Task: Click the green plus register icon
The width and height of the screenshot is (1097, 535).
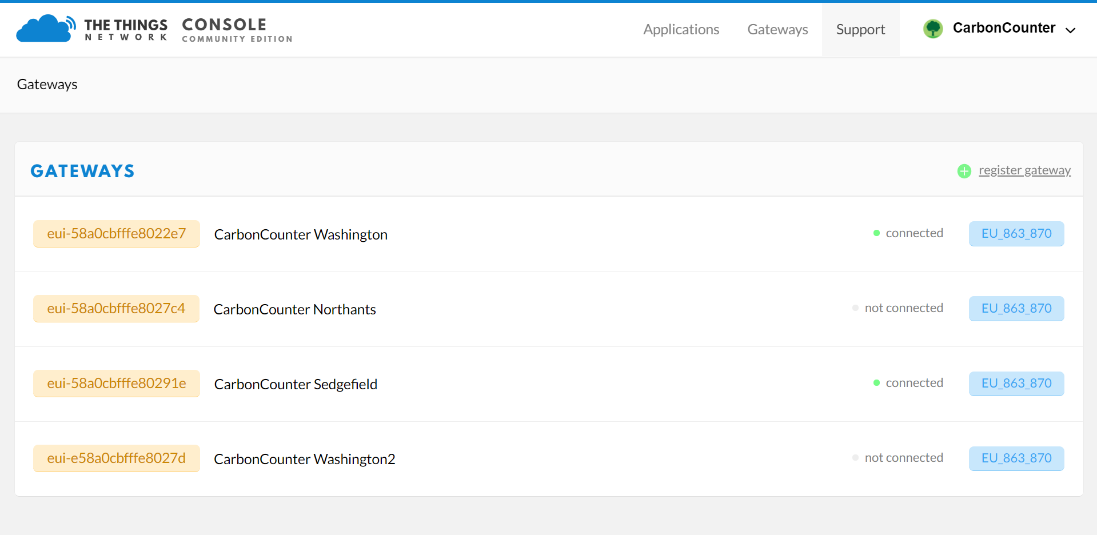Action: 964,171
